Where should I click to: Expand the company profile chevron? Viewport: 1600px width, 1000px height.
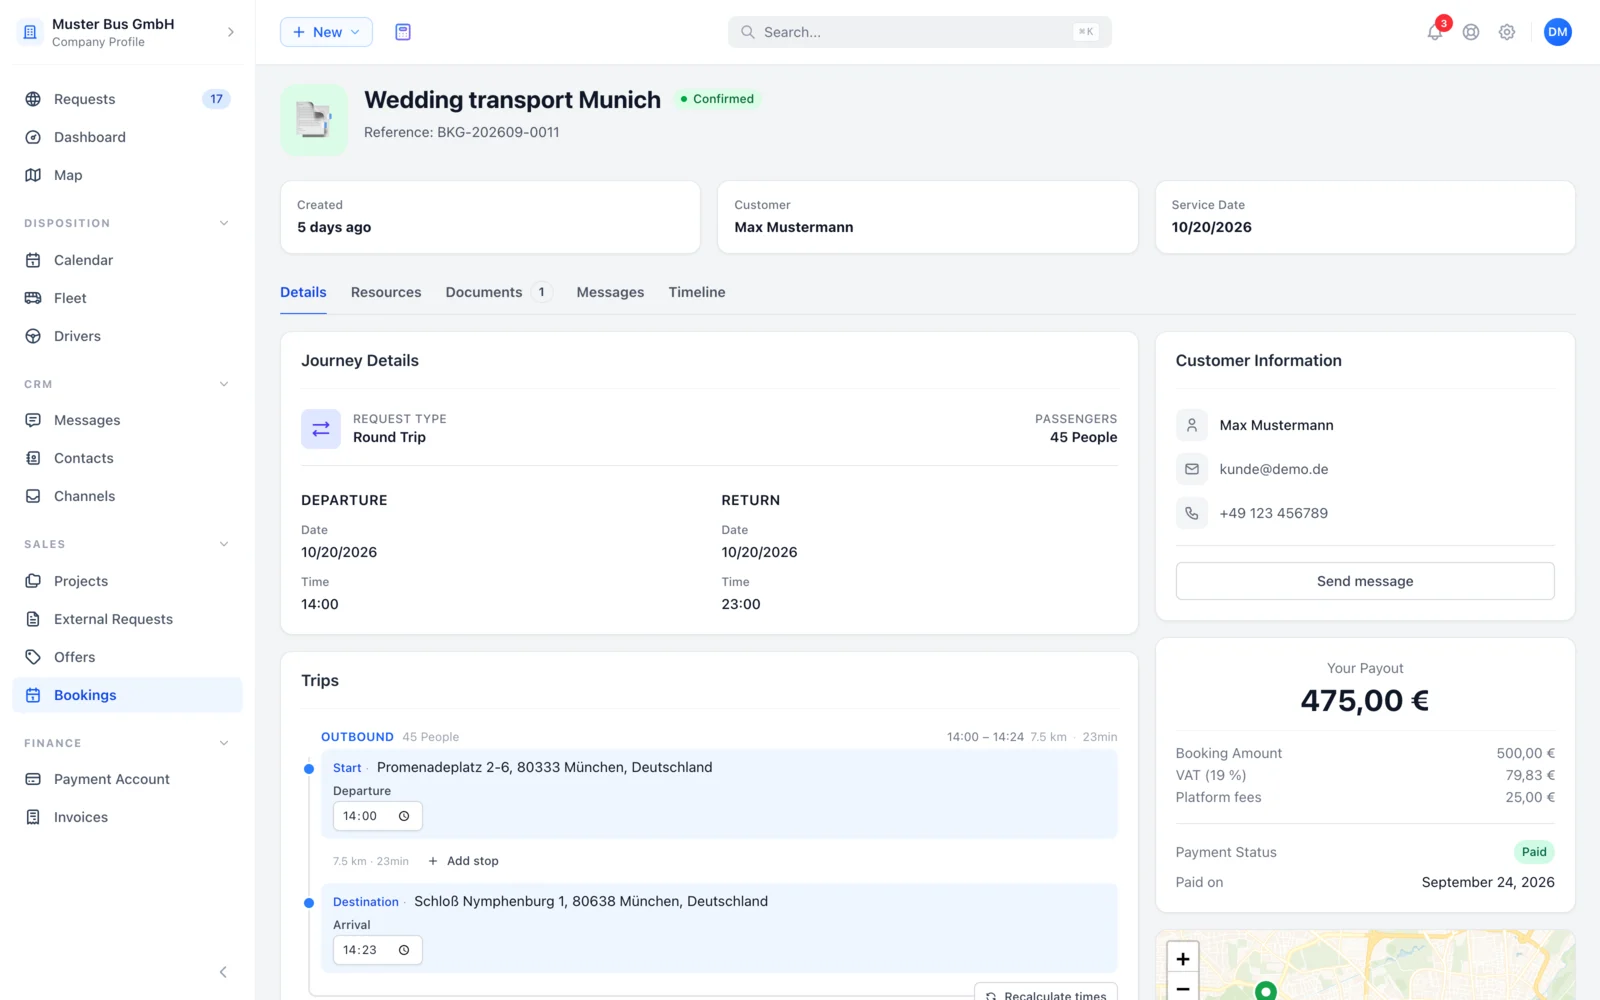(x=231, y=32)
